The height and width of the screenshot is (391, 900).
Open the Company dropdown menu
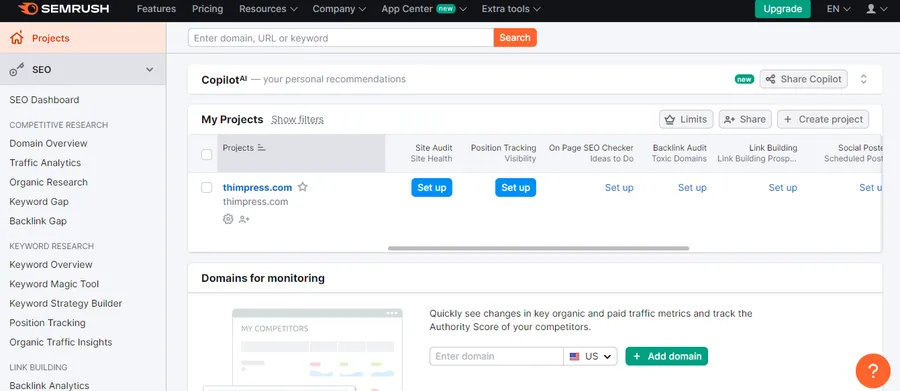339,9
